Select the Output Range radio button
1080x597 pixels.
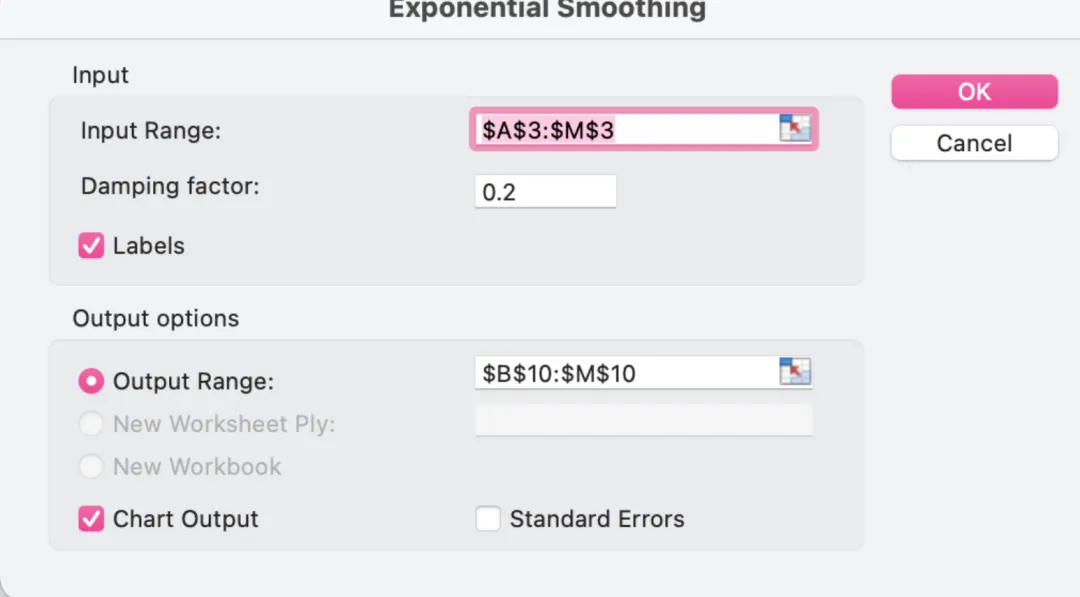pos(92,381)
